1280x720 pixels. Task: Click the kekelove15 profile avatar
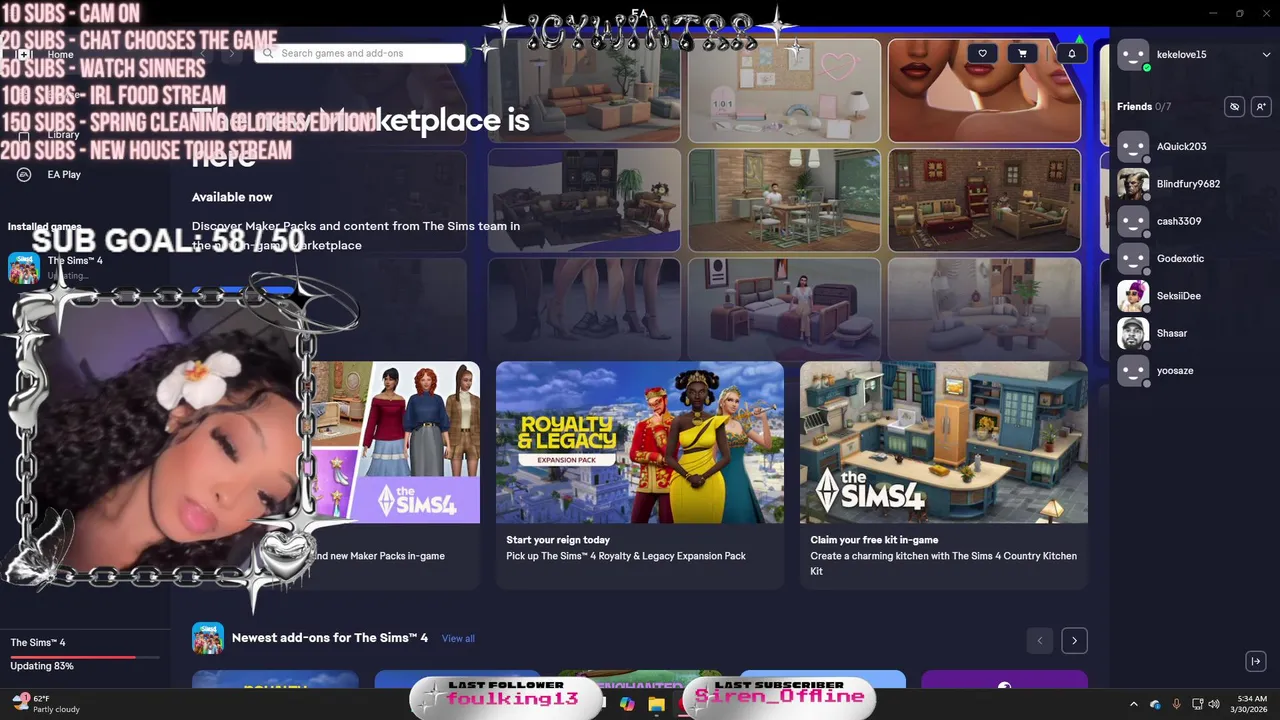[1133, 55]
